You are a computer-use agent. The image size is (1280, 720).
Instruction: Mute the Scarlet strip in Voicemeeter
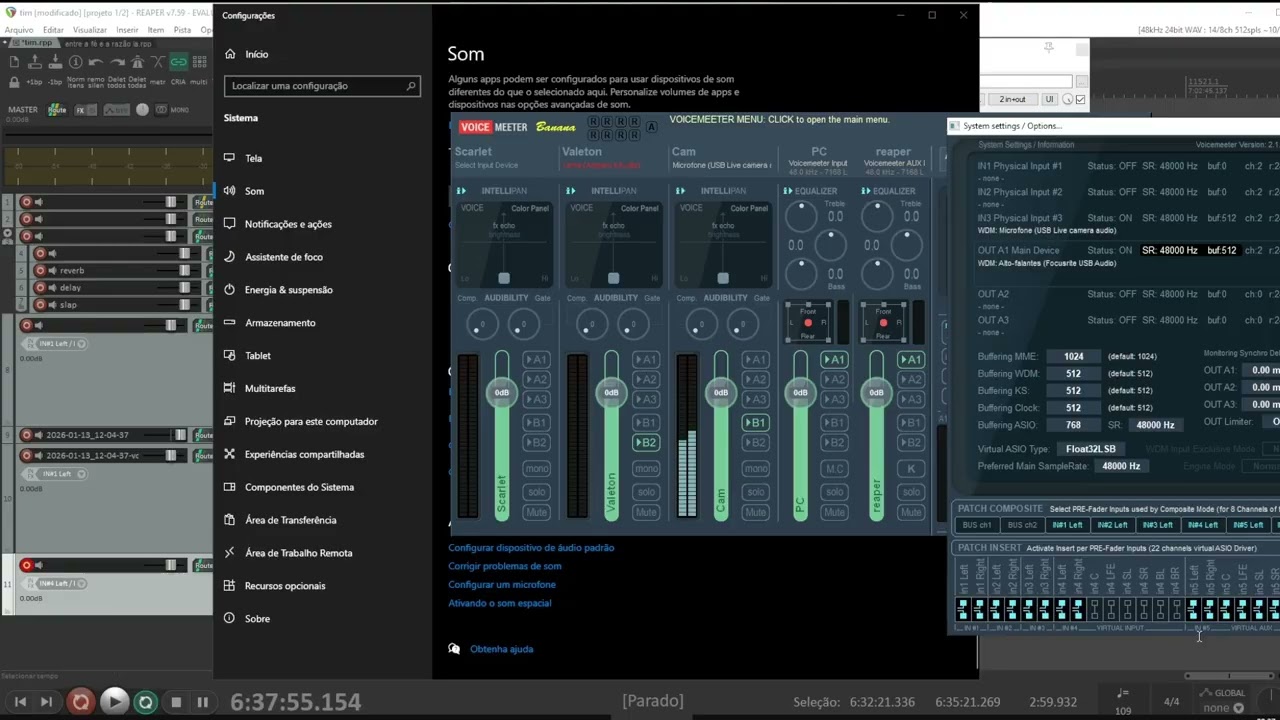click(x=537, y=512)
